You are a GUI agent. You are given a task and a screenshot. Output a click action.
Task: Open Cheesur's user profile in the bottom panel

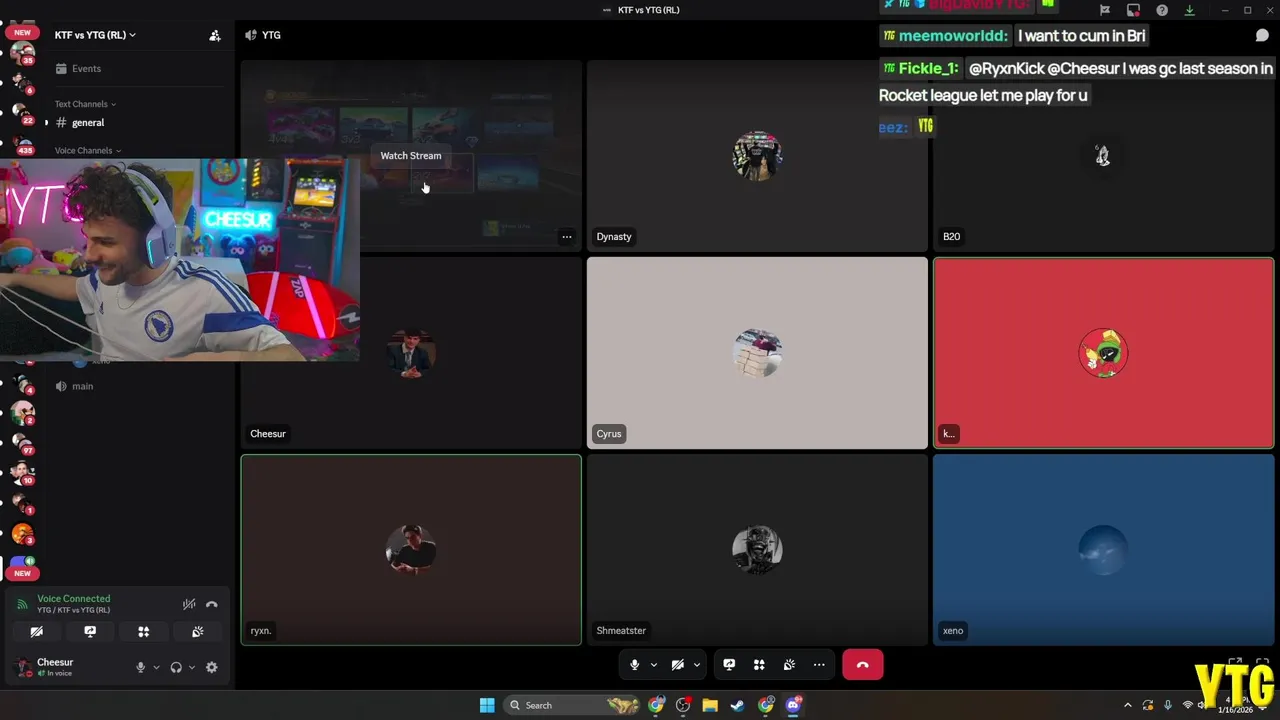click(x=55, y=667)
